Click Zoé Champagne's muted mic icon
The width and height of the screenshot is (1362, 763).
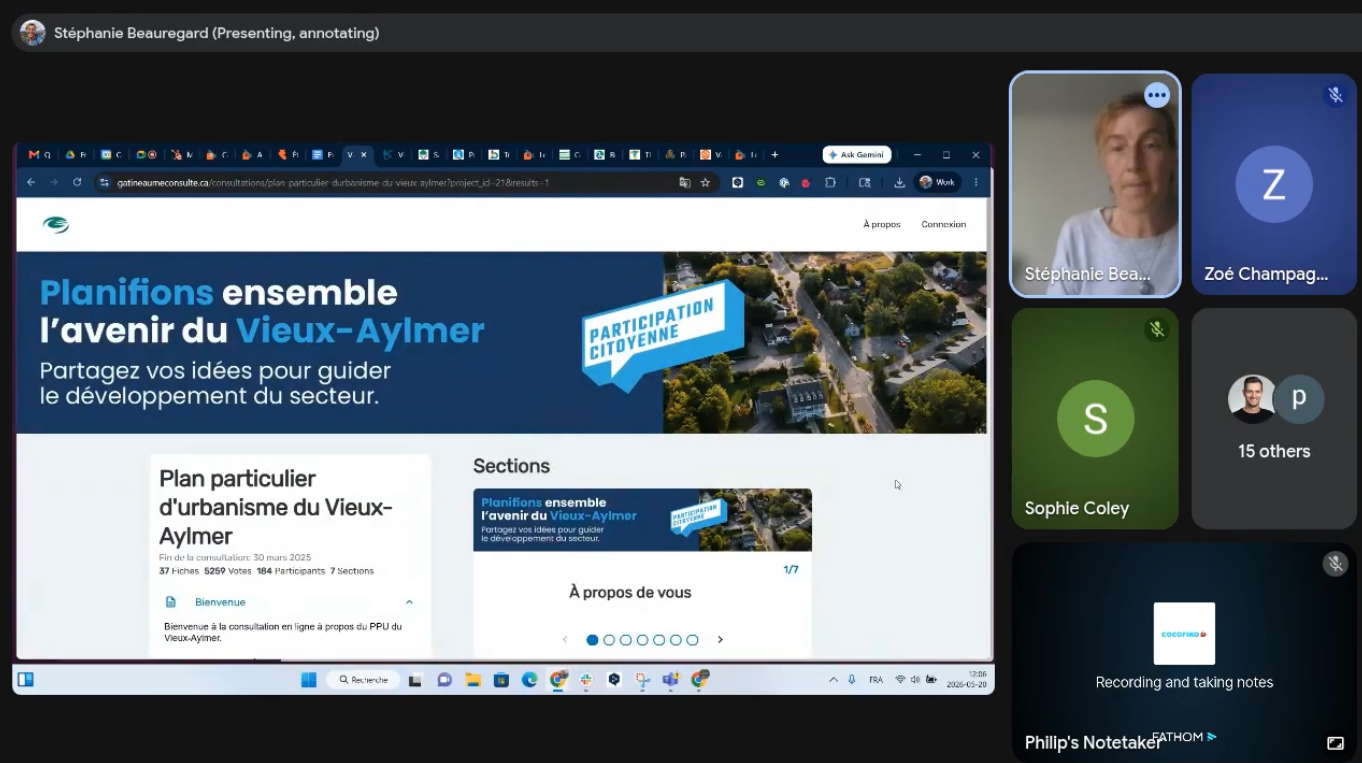click(x=1335, y=95)
